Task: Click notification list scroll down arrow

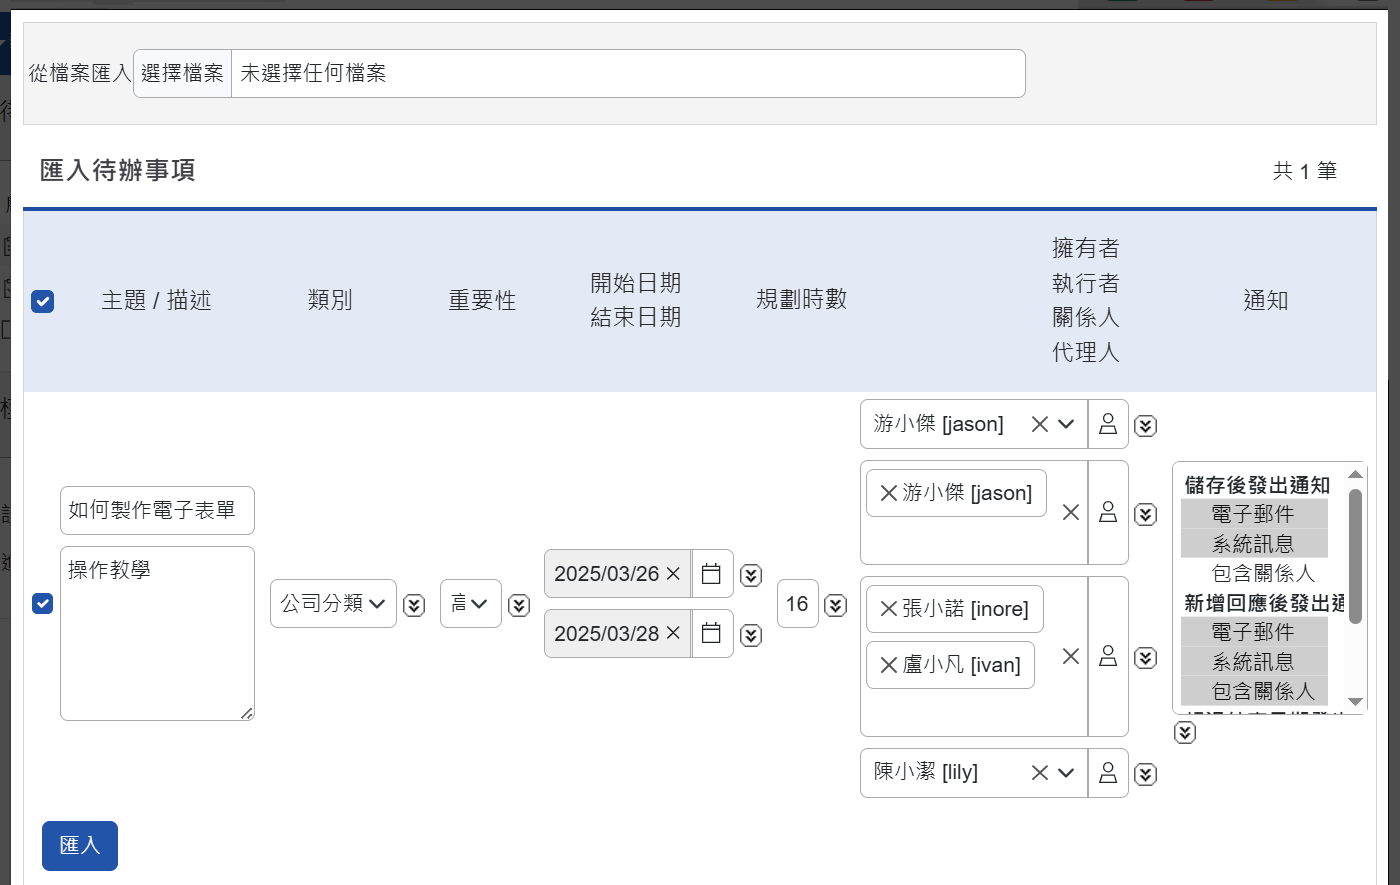Action: (x=1356, y=702)
